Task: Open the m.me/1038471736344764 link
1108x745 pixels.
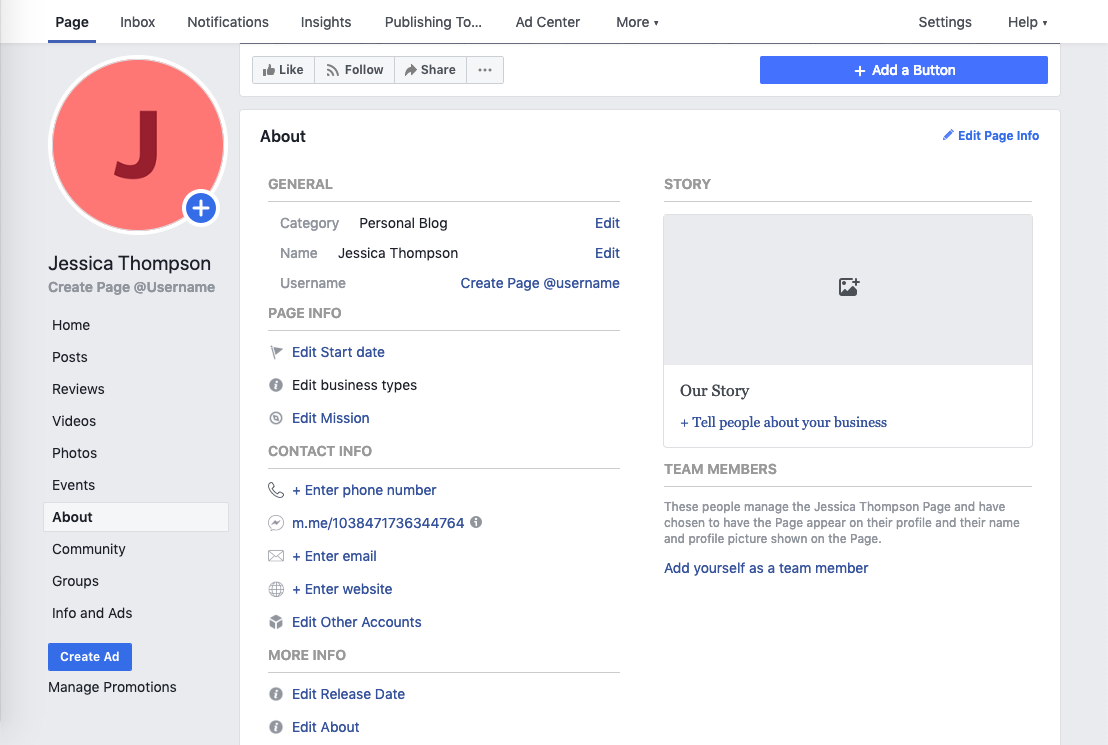Action: pos(378,523)
